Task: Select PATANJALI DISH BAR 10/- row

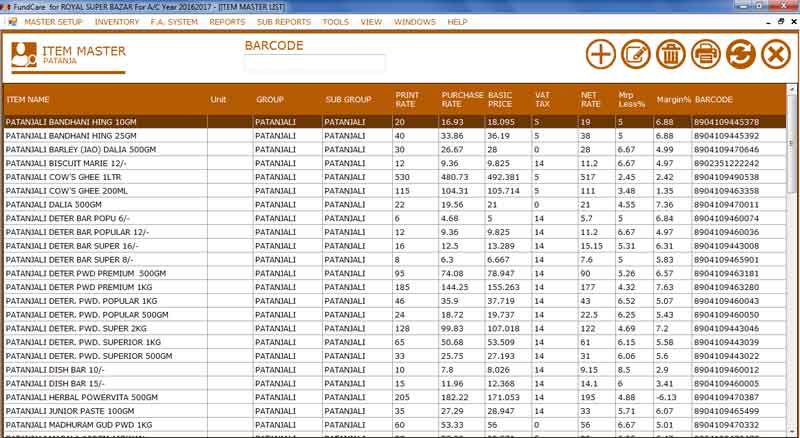Action: [x=394, y=370]
